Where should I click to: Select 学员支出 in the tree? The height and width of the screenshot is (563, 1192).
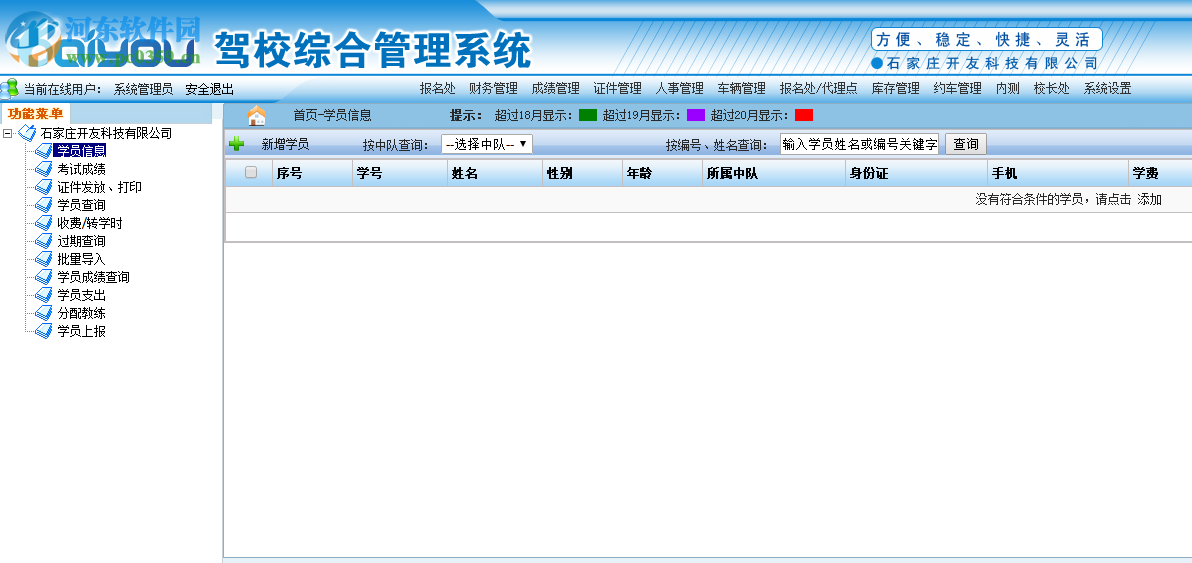pos(81,296)
